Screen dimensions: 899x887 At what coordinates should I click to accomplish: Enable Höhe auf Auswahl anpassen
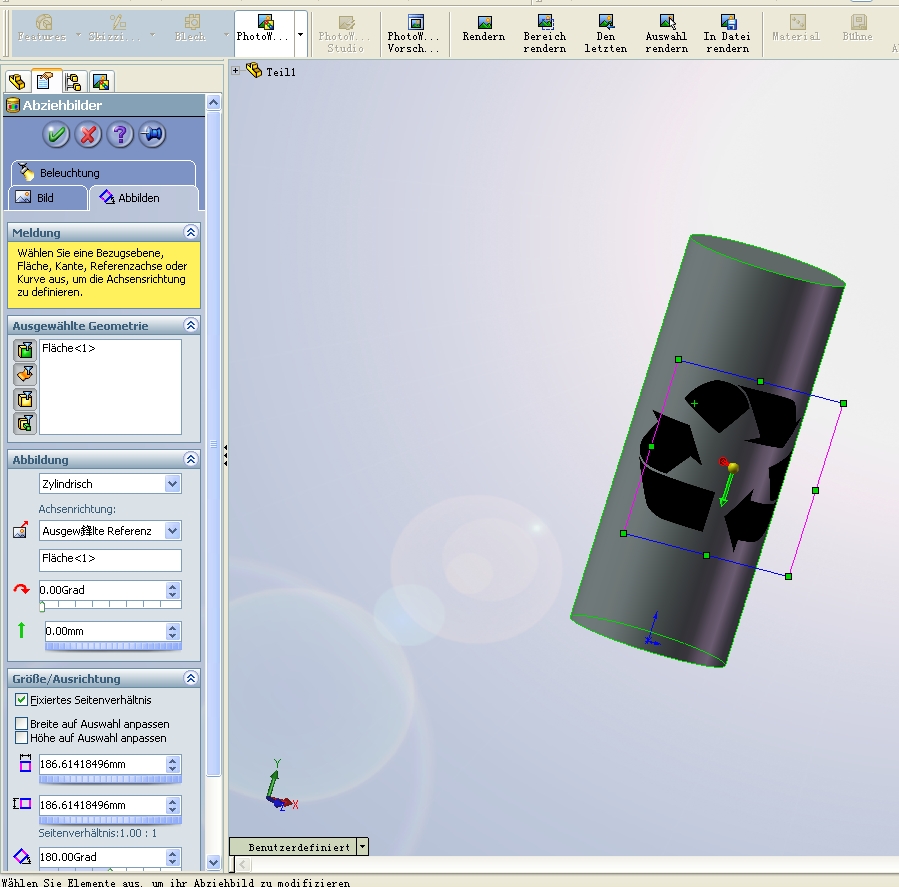[x=21, y=737]
